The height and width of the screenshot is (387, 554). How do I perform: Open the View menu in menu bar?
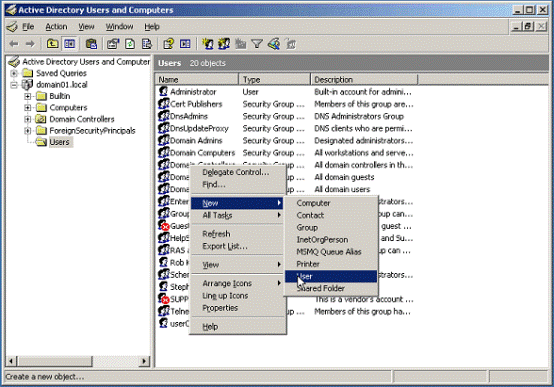tap(86, 27)
